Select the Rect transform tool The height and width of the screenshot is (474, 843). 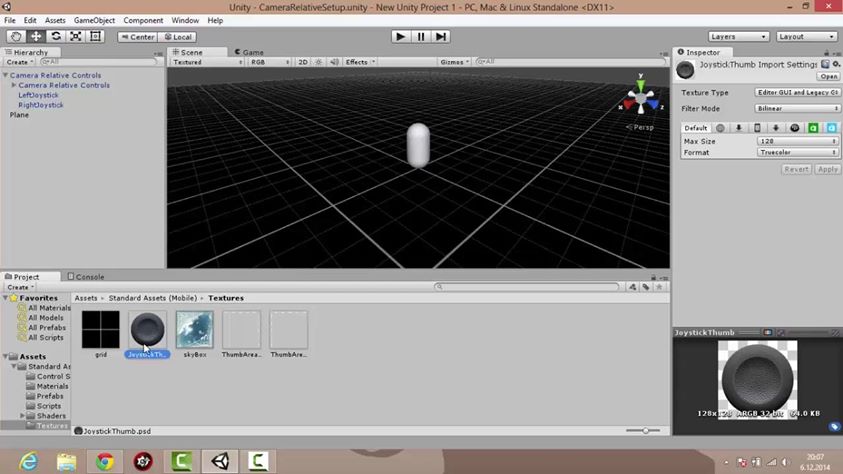(96, 37)
